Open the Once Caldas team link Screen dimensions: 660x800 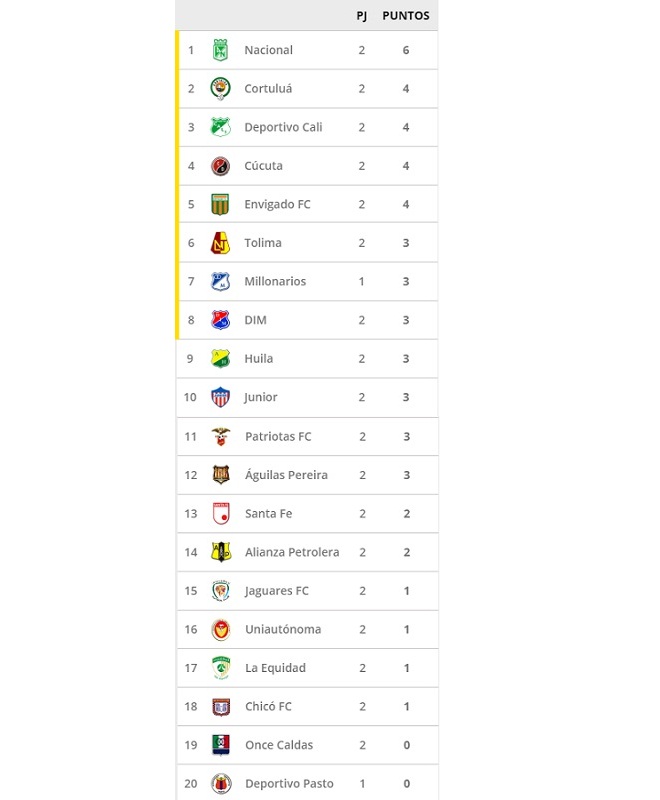pos(279,745)
